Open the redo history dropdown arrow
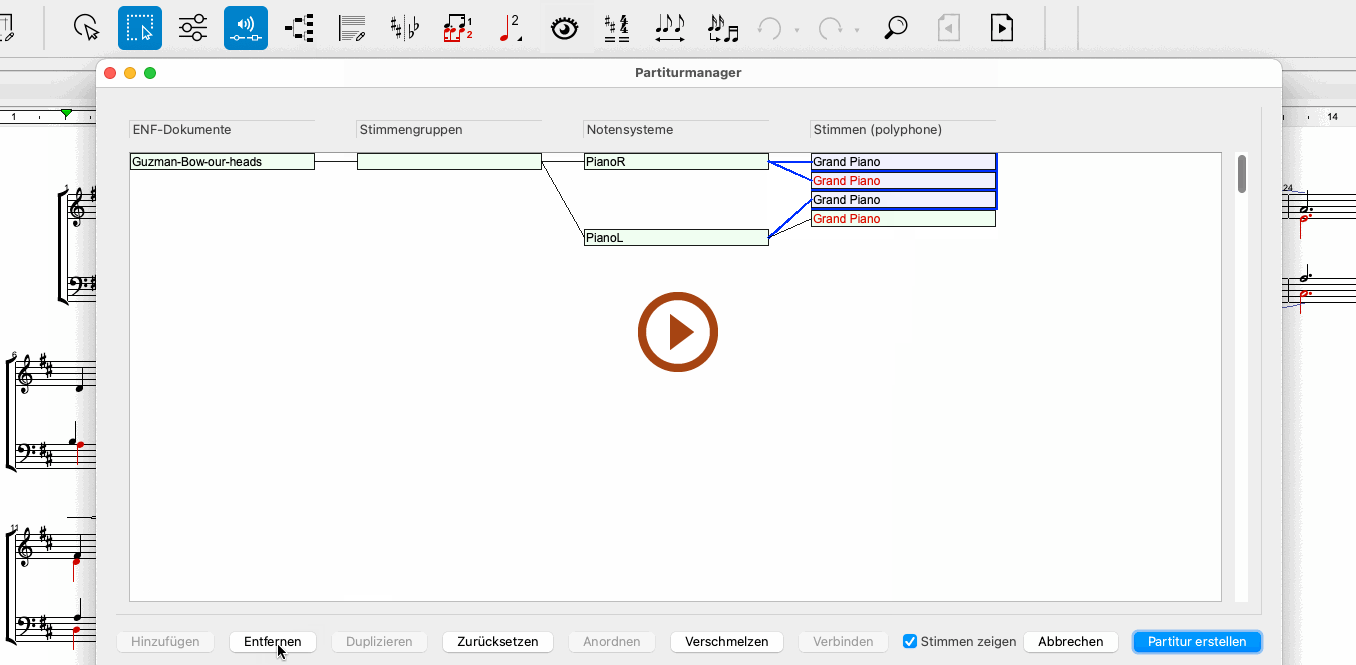1356x665 pixels. click(x=857, y=30)
